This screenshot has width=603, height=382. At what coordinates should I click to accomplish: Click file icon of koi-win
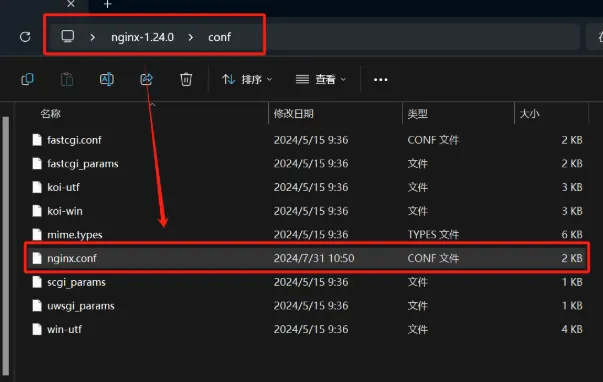37,211
